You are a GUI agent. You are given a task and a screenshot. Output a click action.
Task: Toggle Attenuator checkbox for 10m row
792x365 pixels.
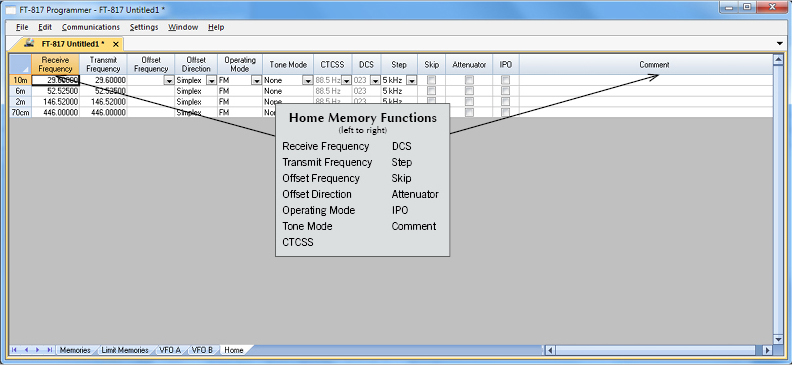469,80
